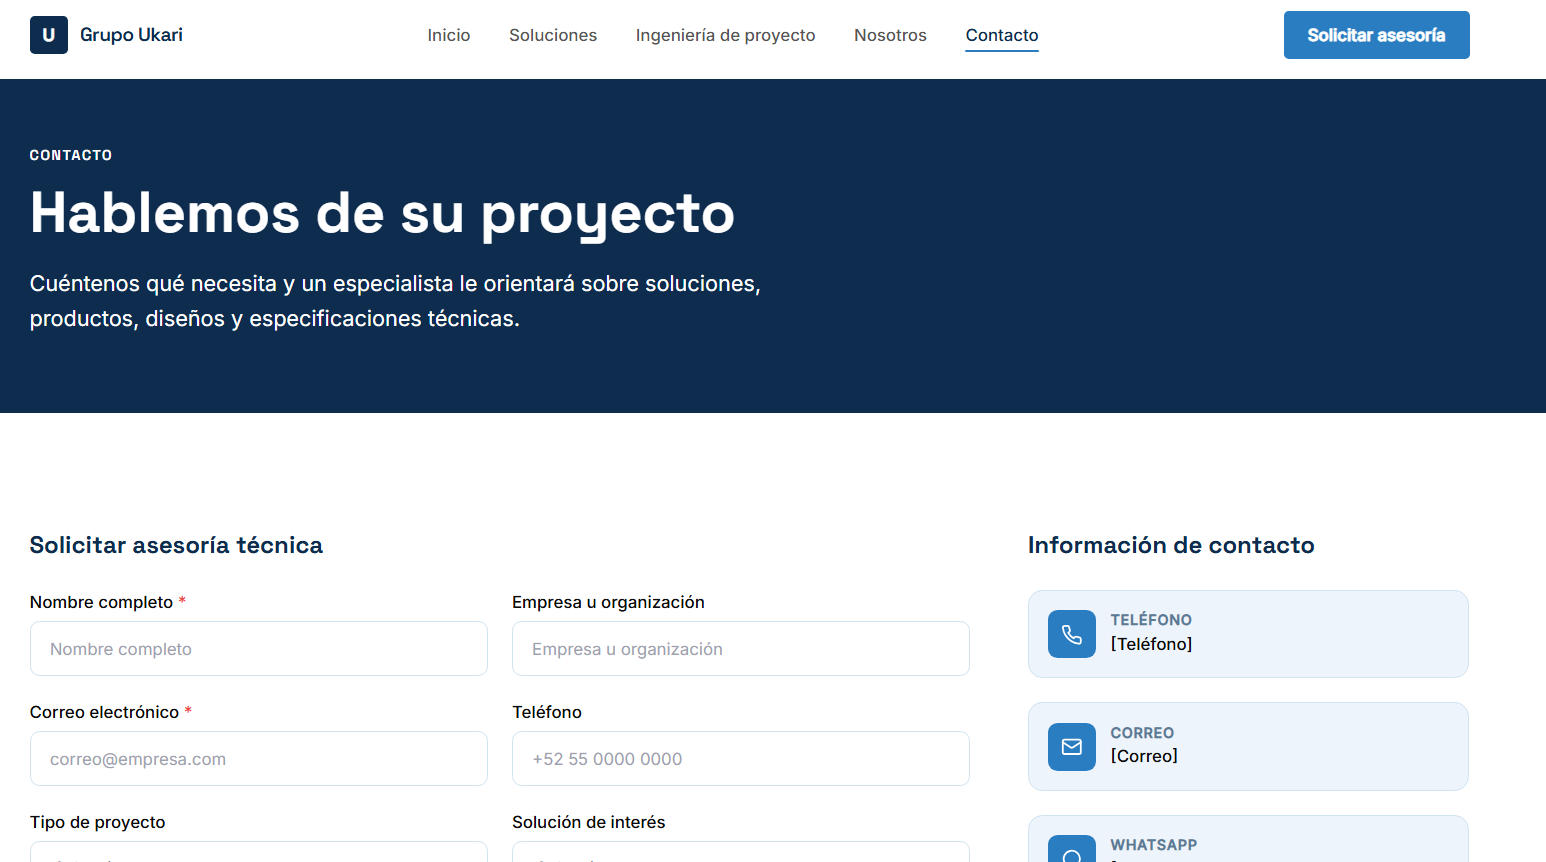This screenshot has width=1546, height=862.
Task: Click the Grupo Ukari brand name
Action: pyautogui.click(x=131, y=35)
